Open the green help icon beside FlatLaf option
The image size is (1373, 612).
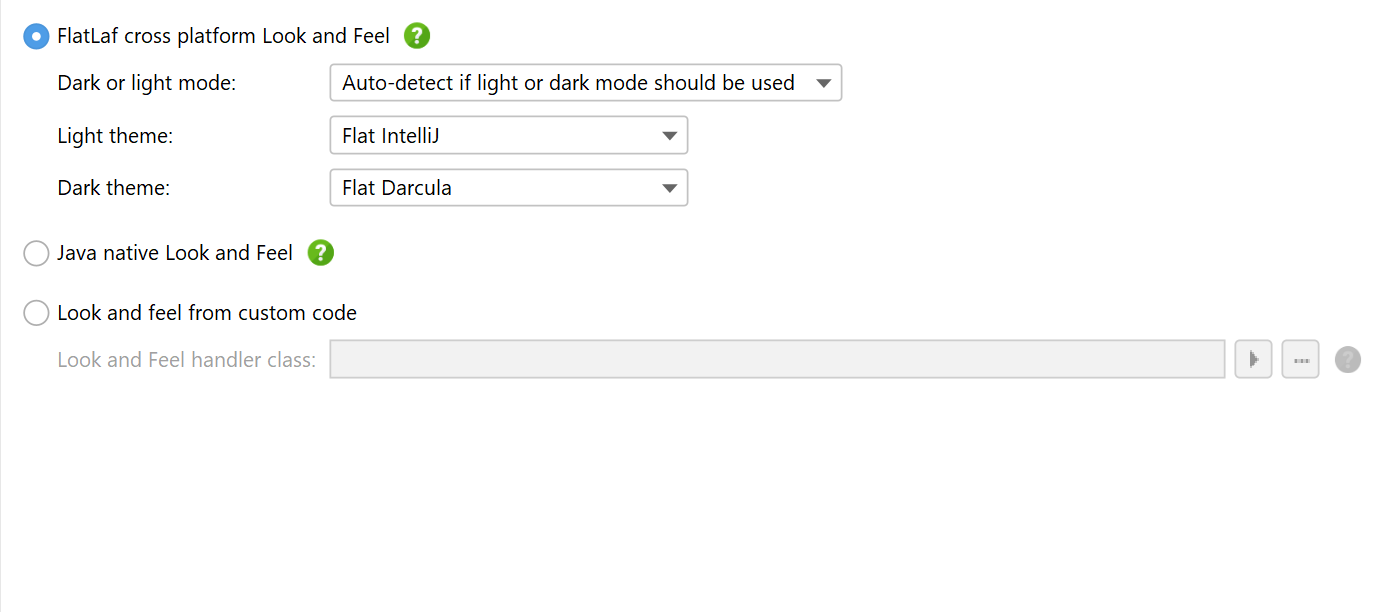click(x=417, y=36)
